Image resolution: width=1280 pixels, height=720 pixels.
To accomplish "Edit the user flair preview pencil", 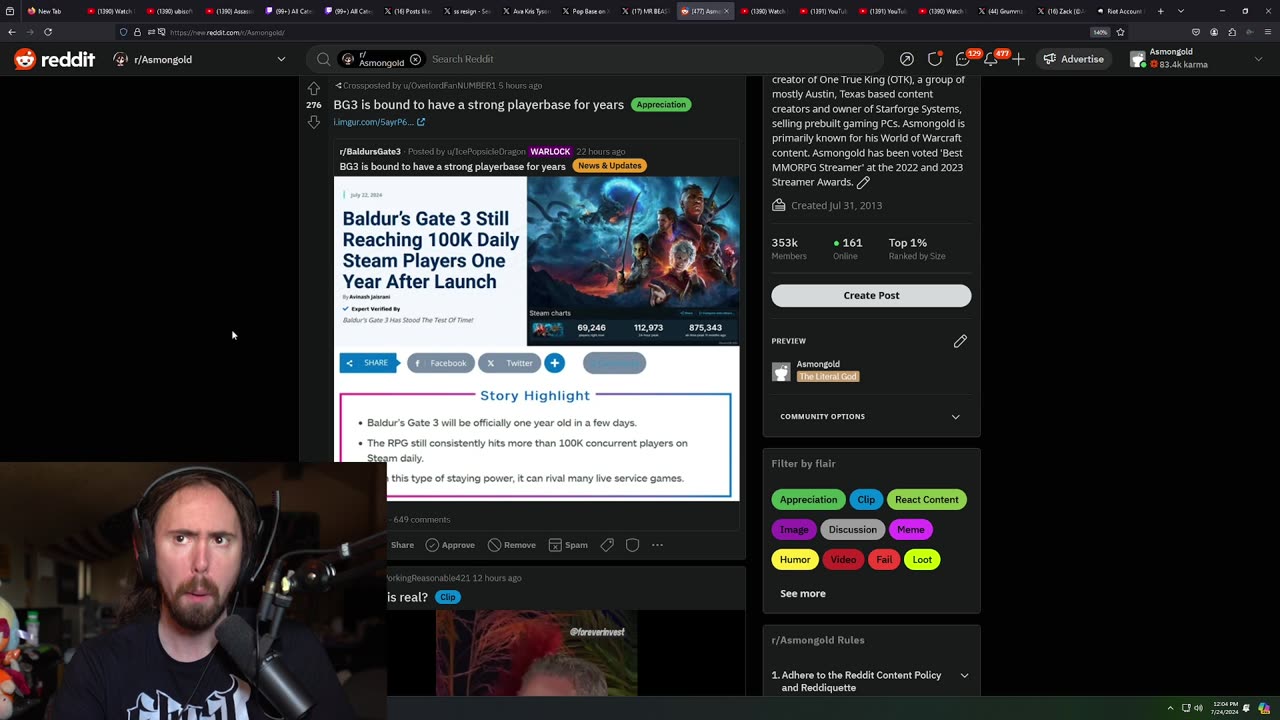I will tap(960, 341).
